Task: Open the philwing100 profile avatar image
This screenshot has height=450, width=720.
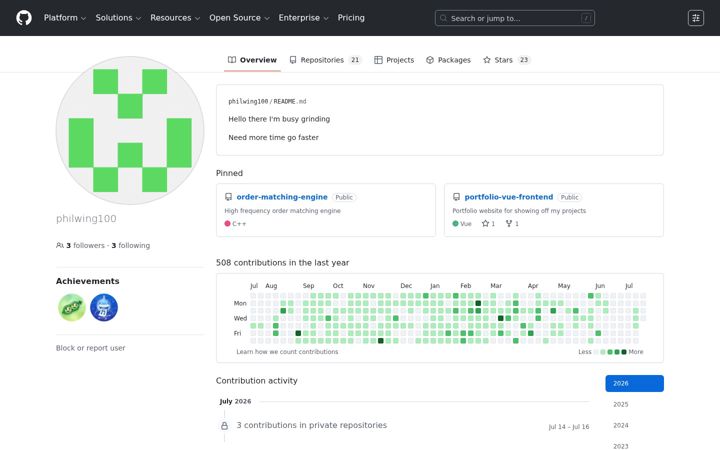Action: point(130,130)
